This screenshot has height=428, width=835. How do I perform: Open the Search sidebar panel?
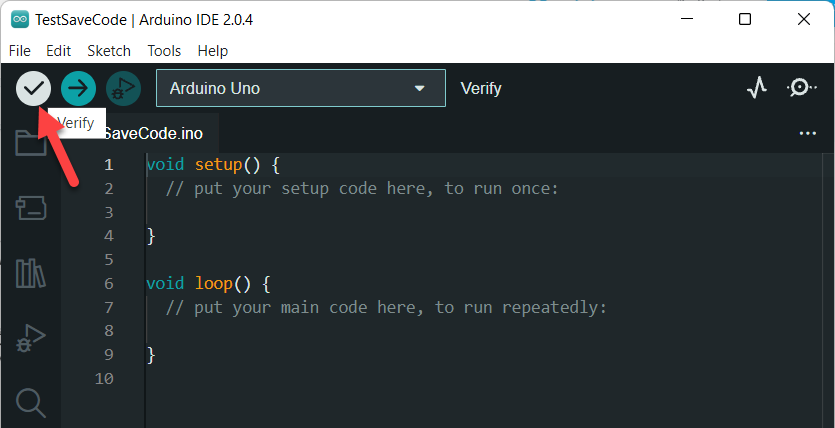coord(30,403)
